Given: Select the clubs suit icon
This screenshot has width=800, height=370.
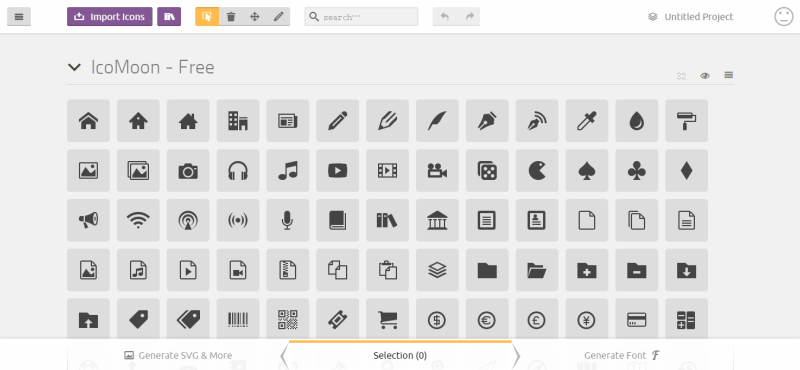Looking at the screenshot, I should pyautogui.click(x=637, y=170).
